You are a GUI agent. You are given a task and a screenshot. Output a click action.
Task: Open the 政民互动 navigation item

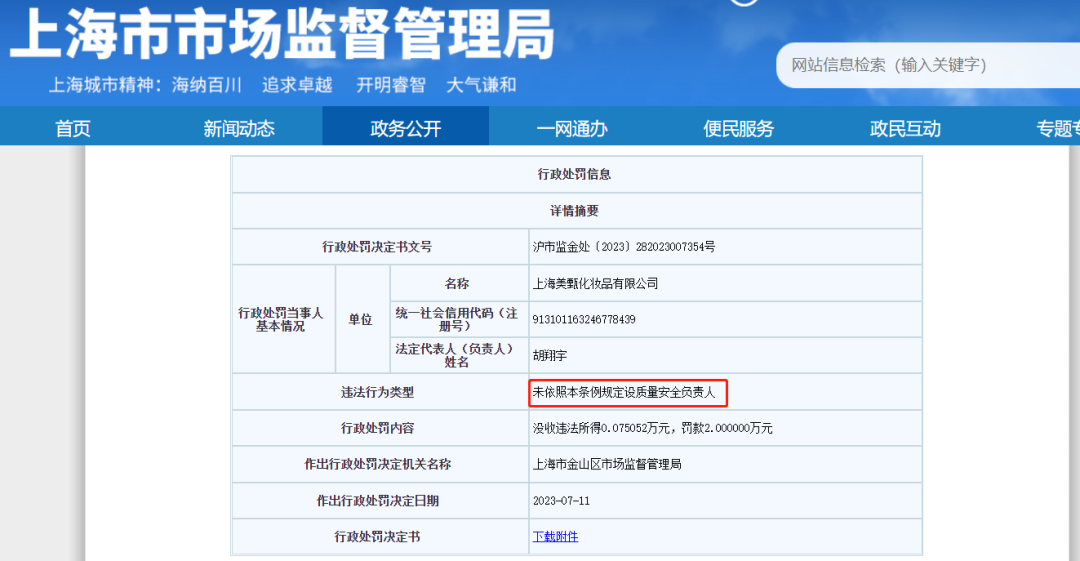click(905, 128)
